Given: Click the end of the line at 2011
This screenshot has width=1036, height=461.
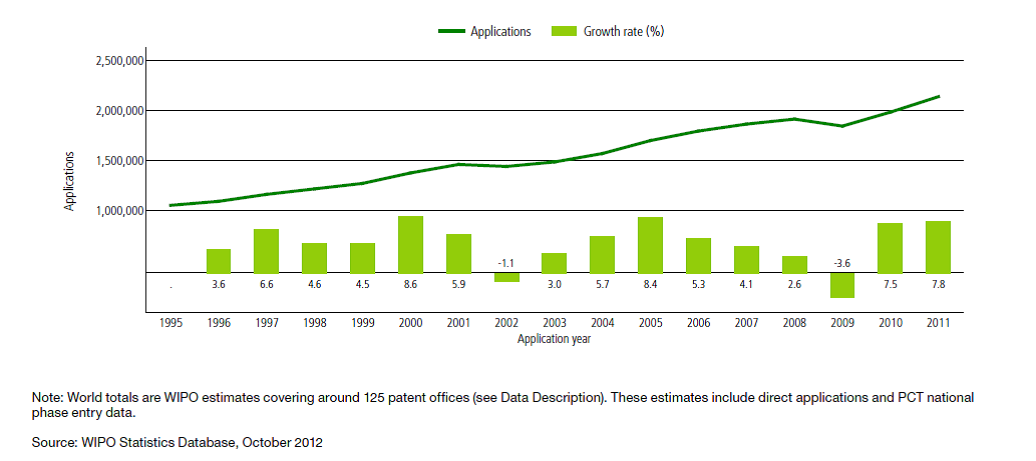Looking at the screenshot, I should (x=938, y=97).
